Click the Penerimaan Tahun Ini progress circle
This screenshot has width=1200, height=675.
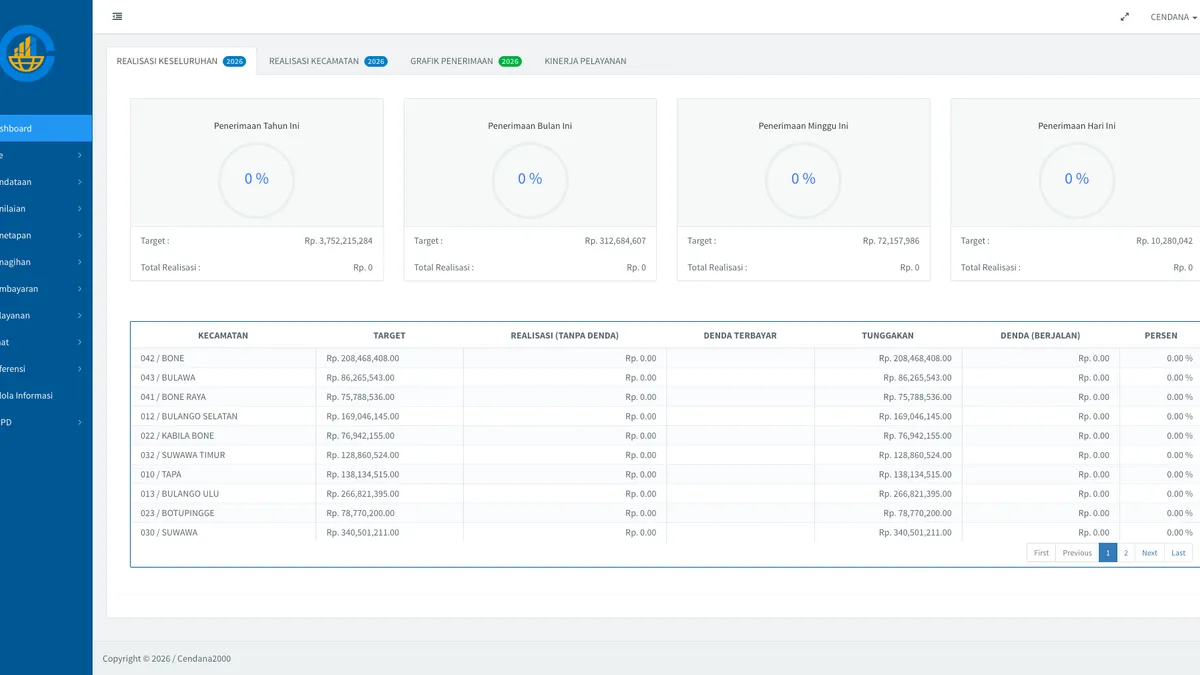(257, 179)
